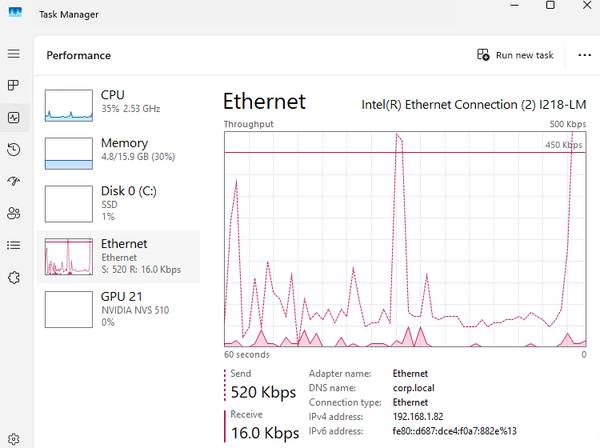The height and width of the screenshot is (448, 600).
Task: Click the Ethernet mini graph thumbnail
Action: pyautogui.click(x=69, y=256)
